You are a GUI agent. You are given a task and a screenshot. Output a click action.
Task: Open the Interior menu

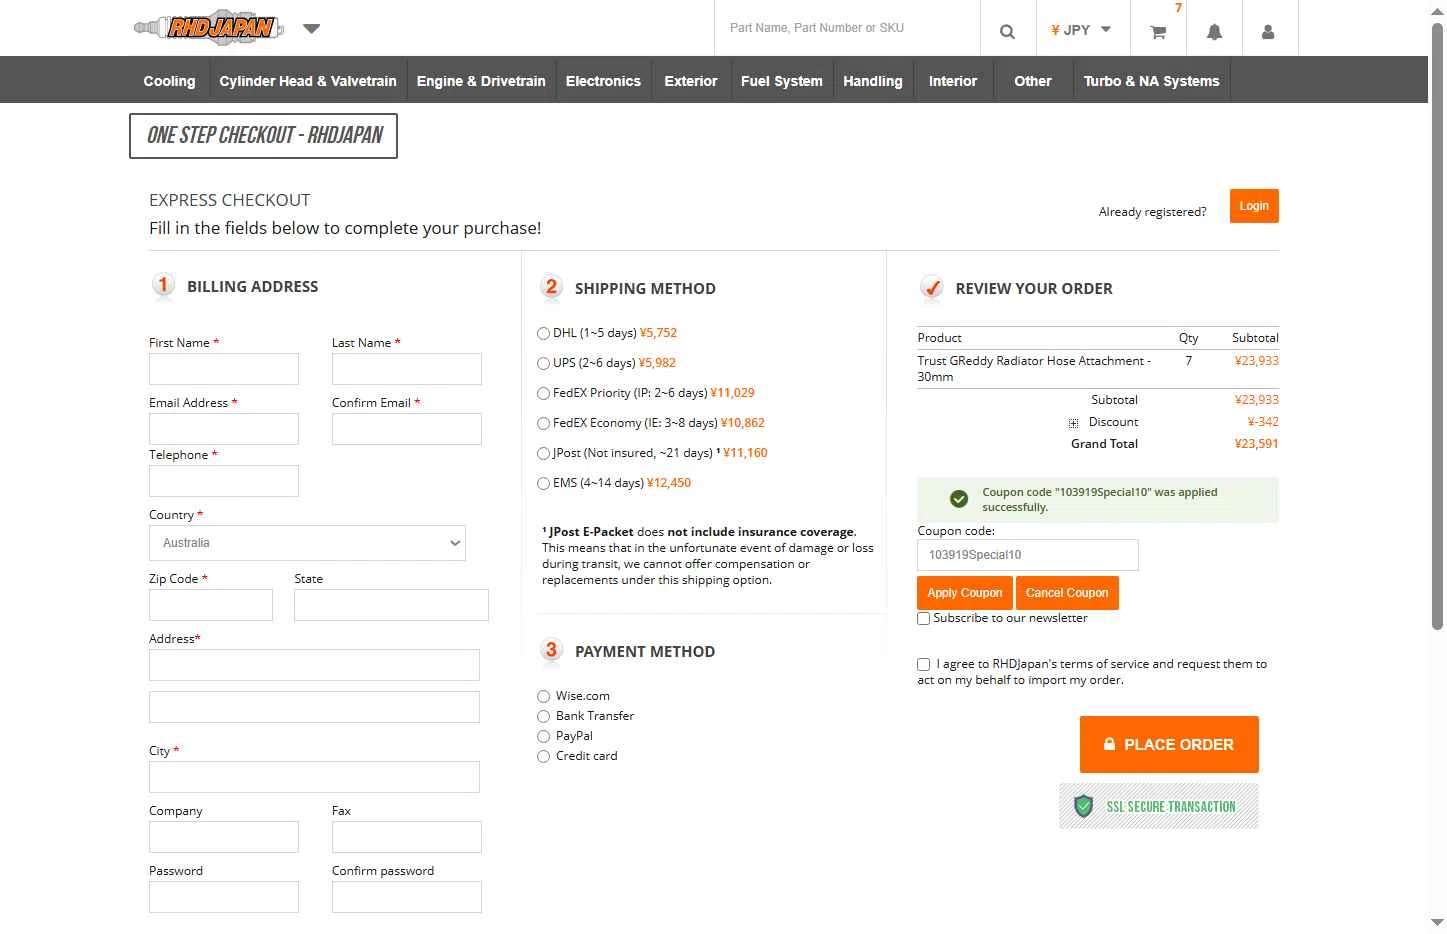[x=953, y=81]
